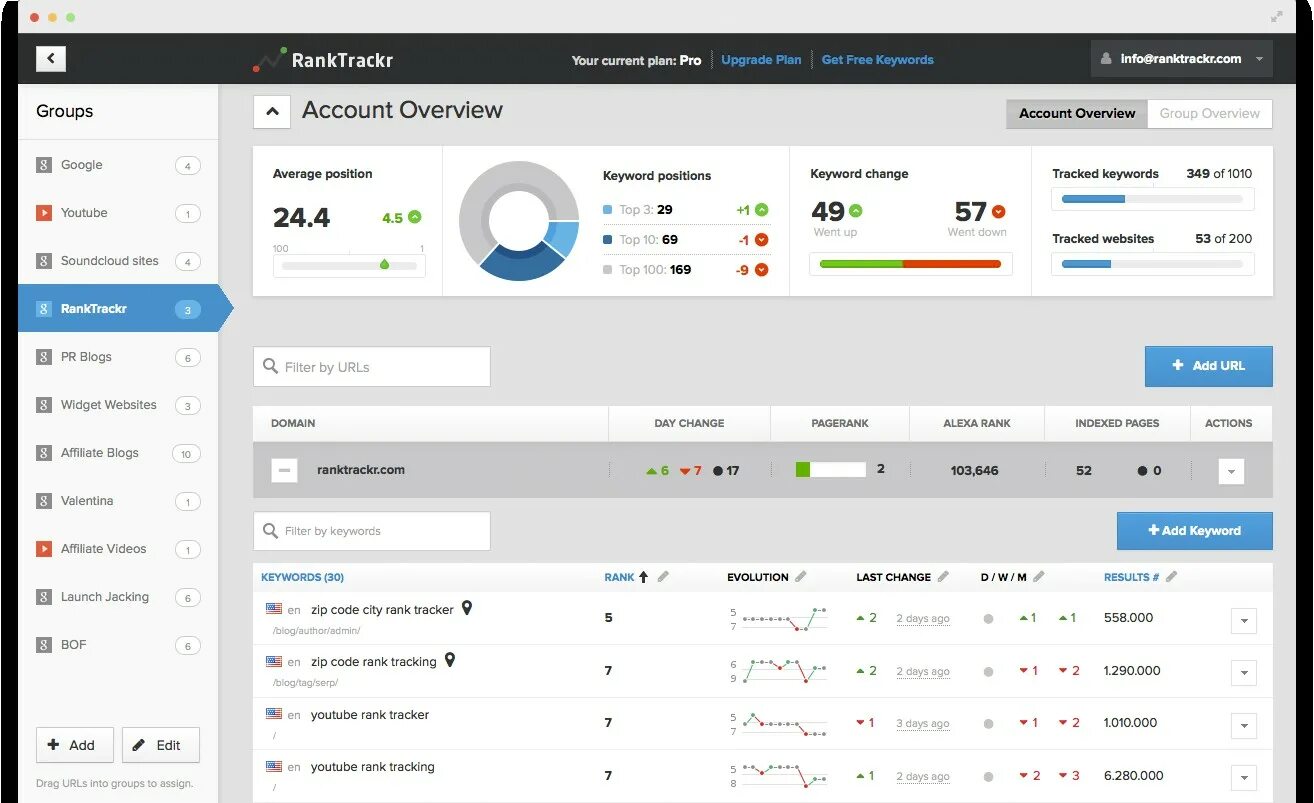Viewport: 1314px width, 803px height.
Task: Click the green up icon beside 49
Action: click(856, 211)
